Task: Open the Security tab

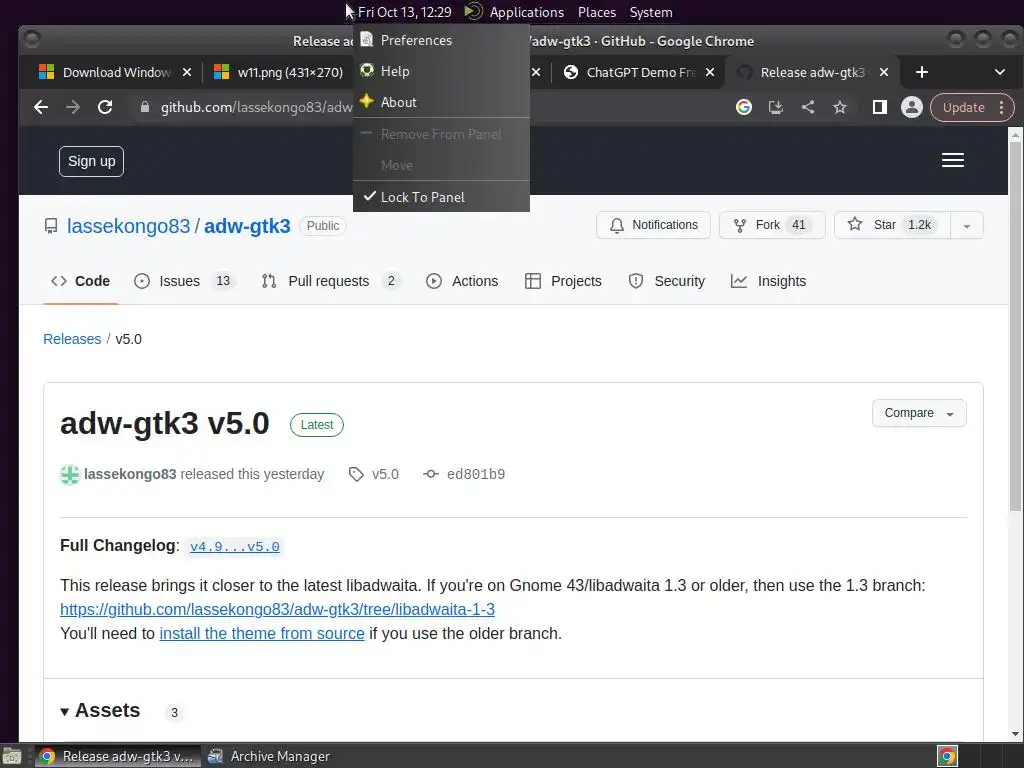Action: 667,281
